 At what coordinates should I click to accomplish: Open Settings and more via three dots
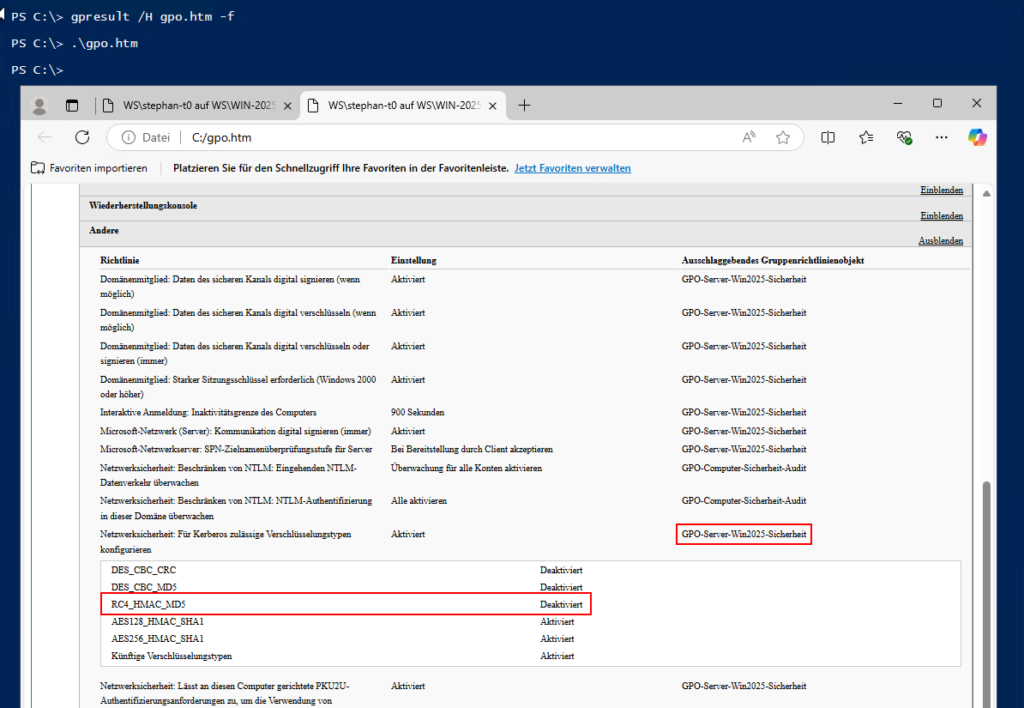tap(941, 137)
